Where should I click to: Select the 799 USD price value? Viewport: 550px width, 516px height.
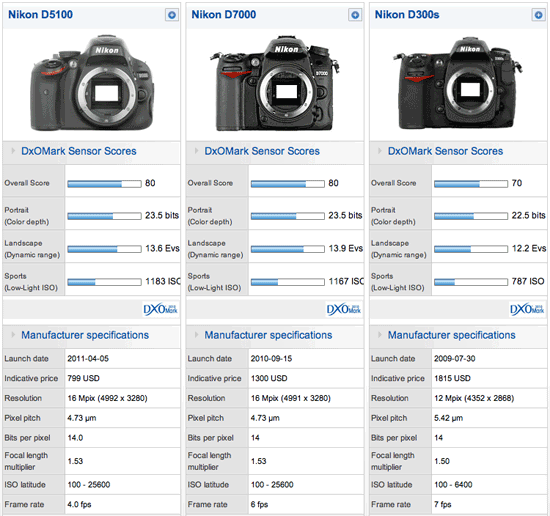click(x=83, y=378)
